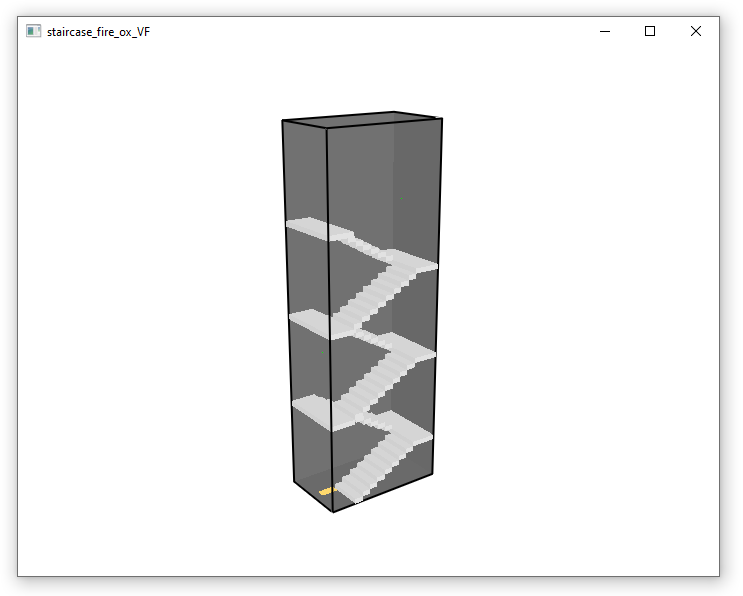Close the staircase_fire_ox_VF window
This screenshot has width=743, height=596.
coord(695,31)
